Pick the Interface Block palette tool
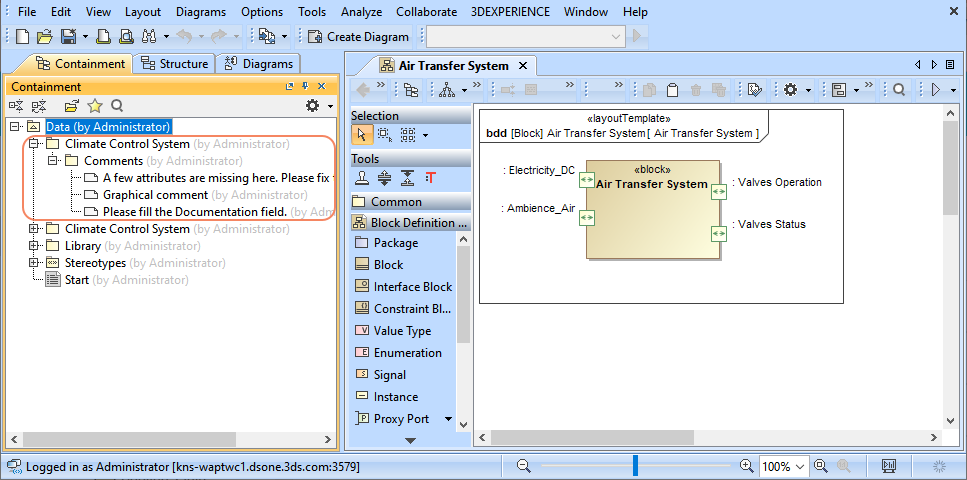This screenshot has width=967, height=480. coord(412,287)
